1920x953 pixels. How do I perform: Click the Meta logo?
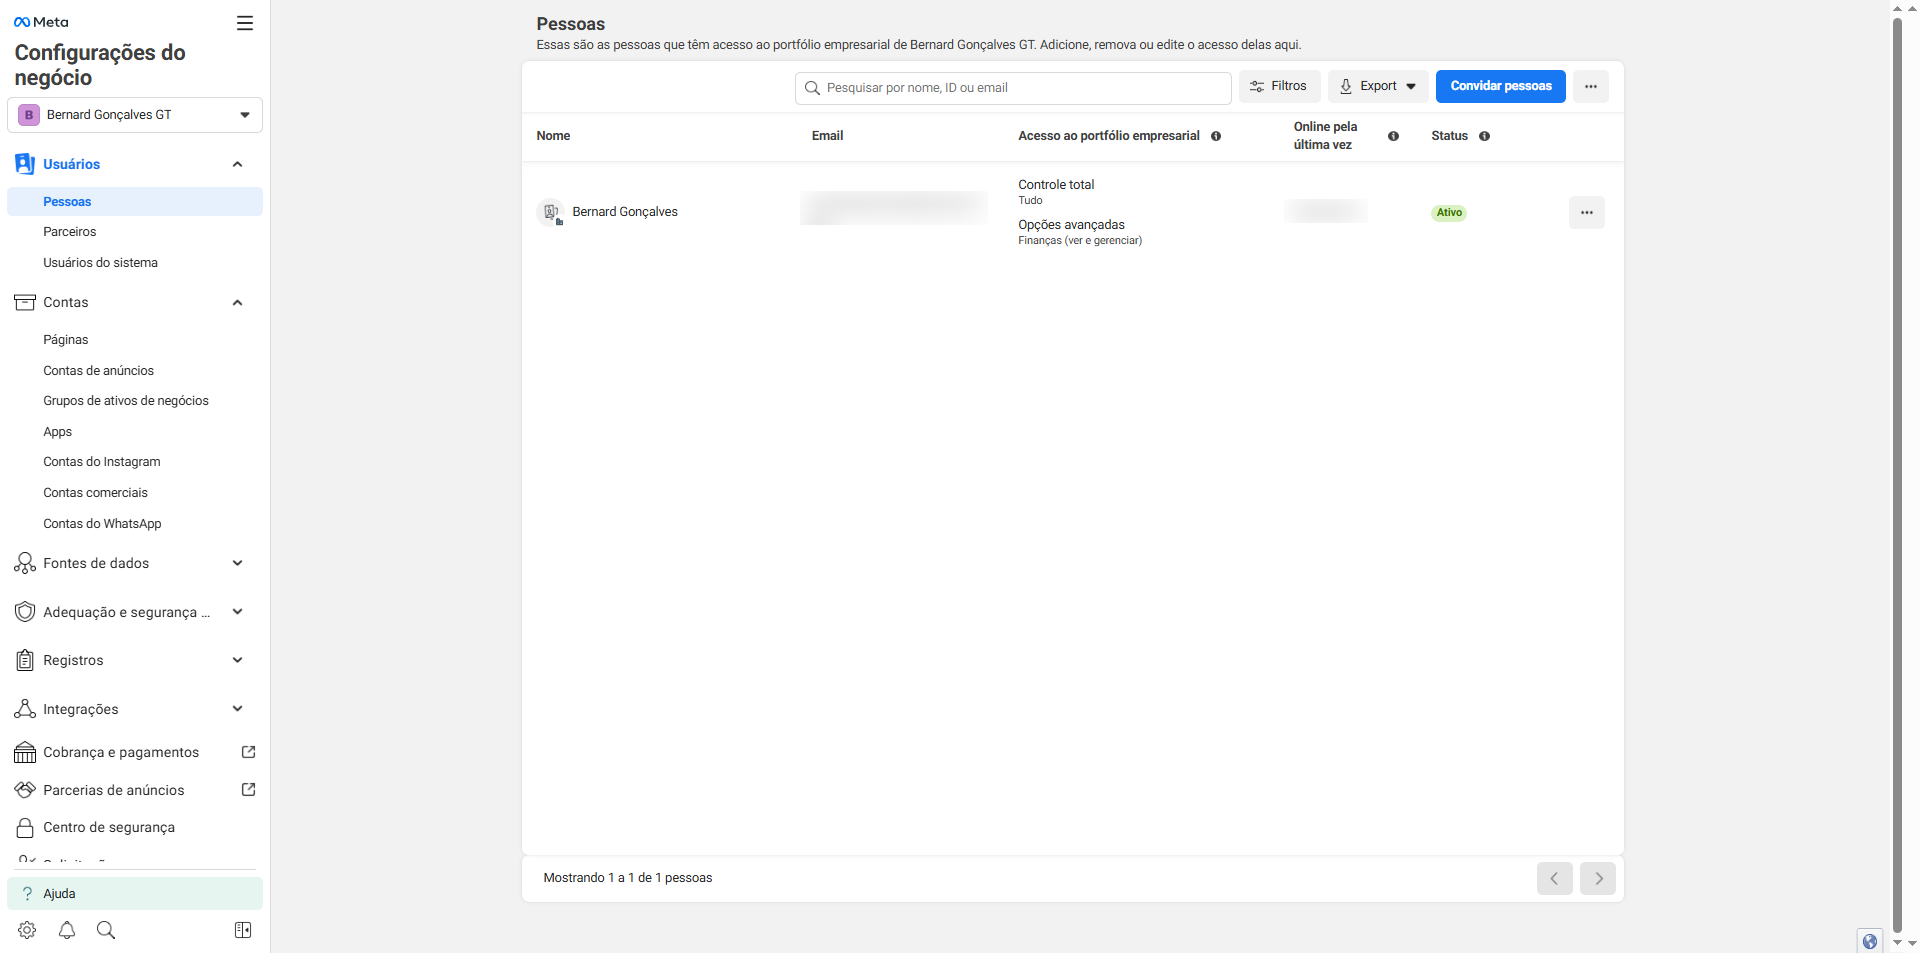coord(41,22)
